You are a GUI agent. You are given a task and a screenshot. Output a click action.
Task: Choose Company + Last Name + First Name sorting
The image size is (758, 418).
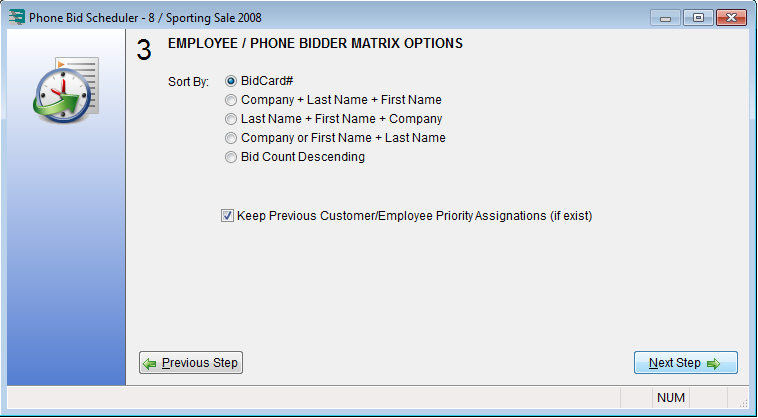(x=231, y=100)
